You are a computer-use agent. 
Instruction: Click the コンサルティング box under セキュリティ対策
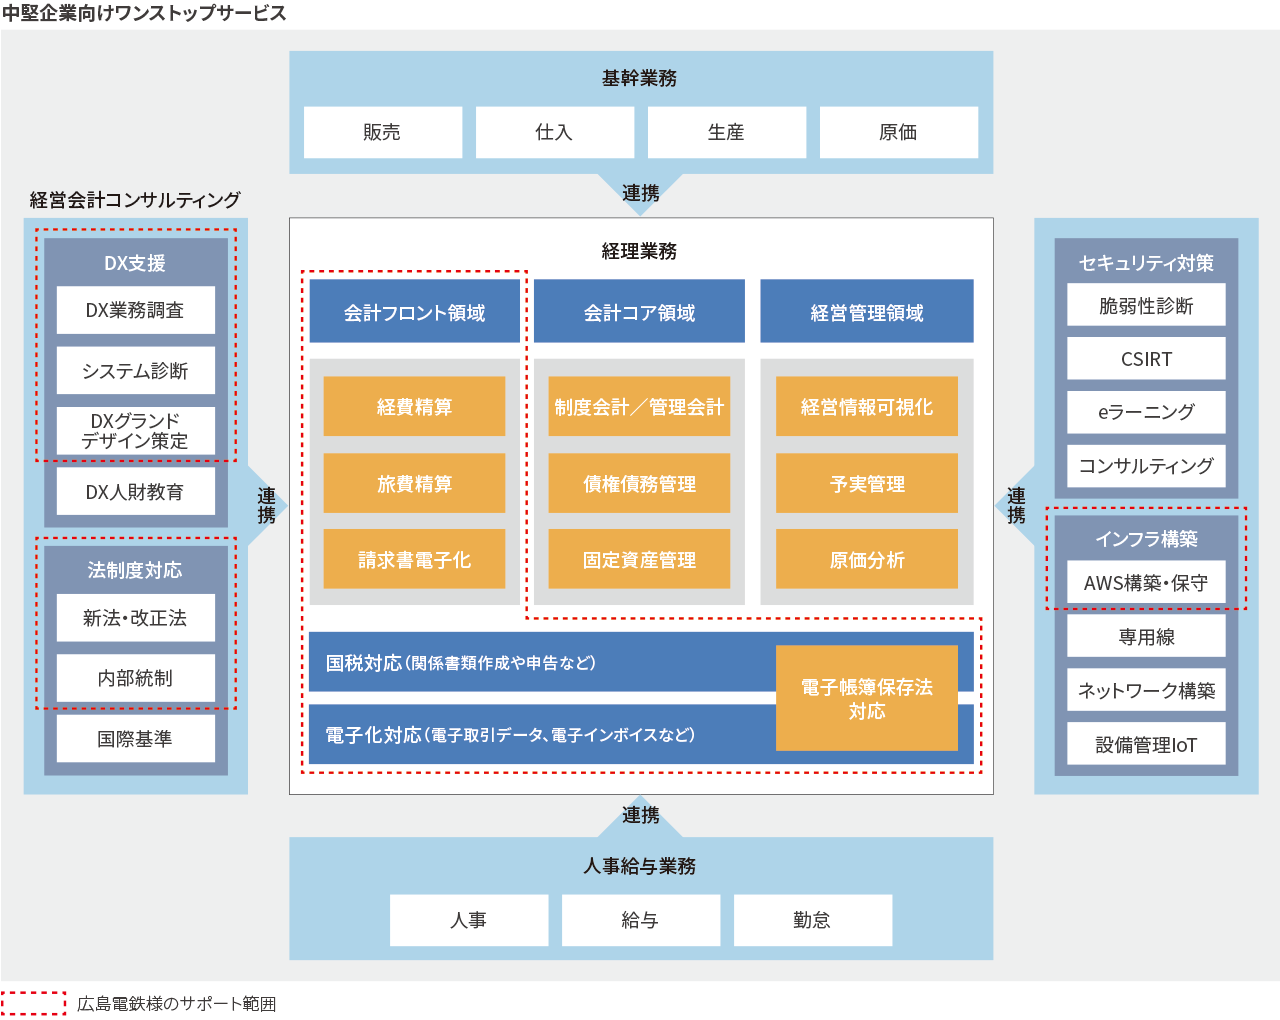tap(1146, 466)
